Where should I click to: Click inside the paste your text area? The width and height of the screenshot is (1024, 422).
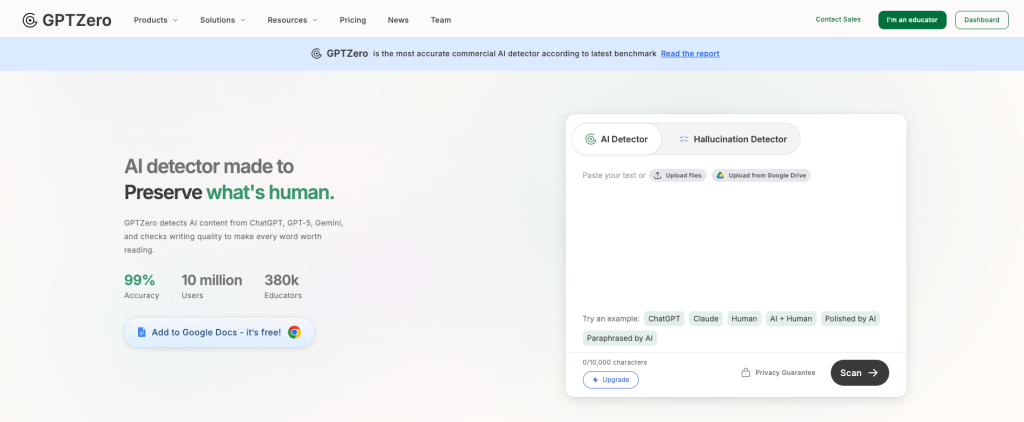click(x=735, y=240)
